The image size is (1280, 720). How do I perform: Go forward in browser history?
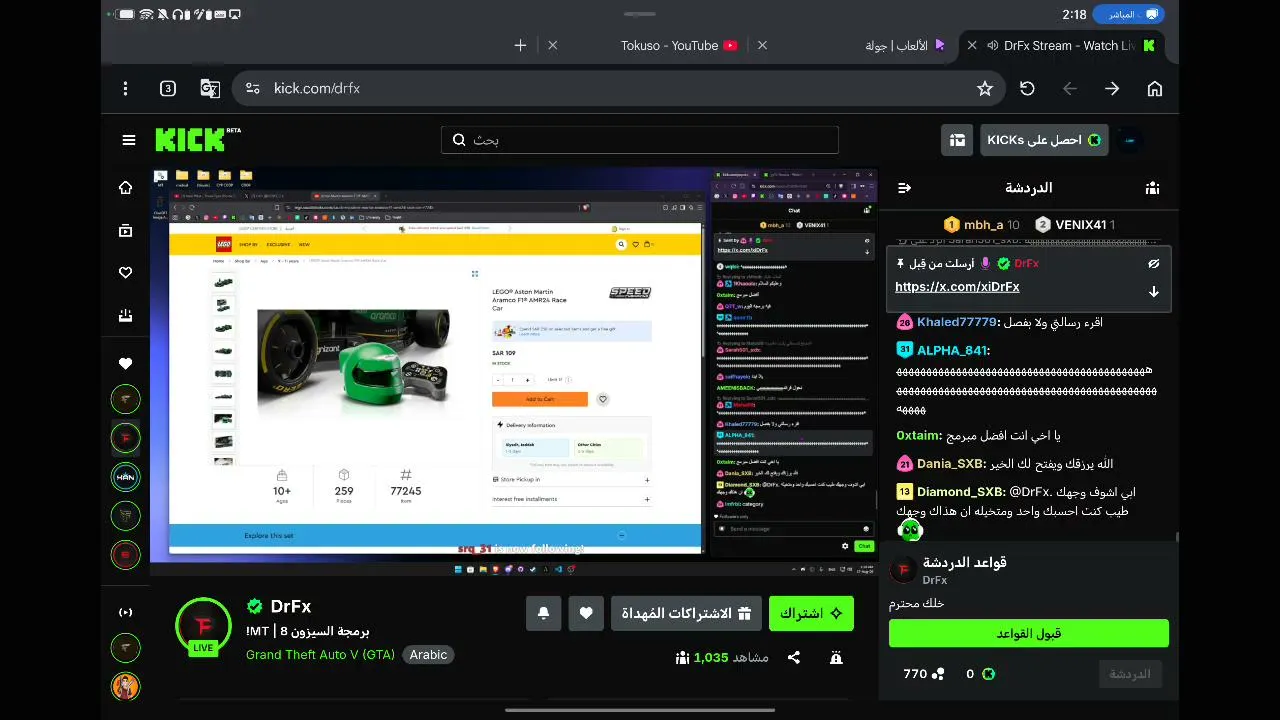pyautogui.click(x=1112, y=89)
